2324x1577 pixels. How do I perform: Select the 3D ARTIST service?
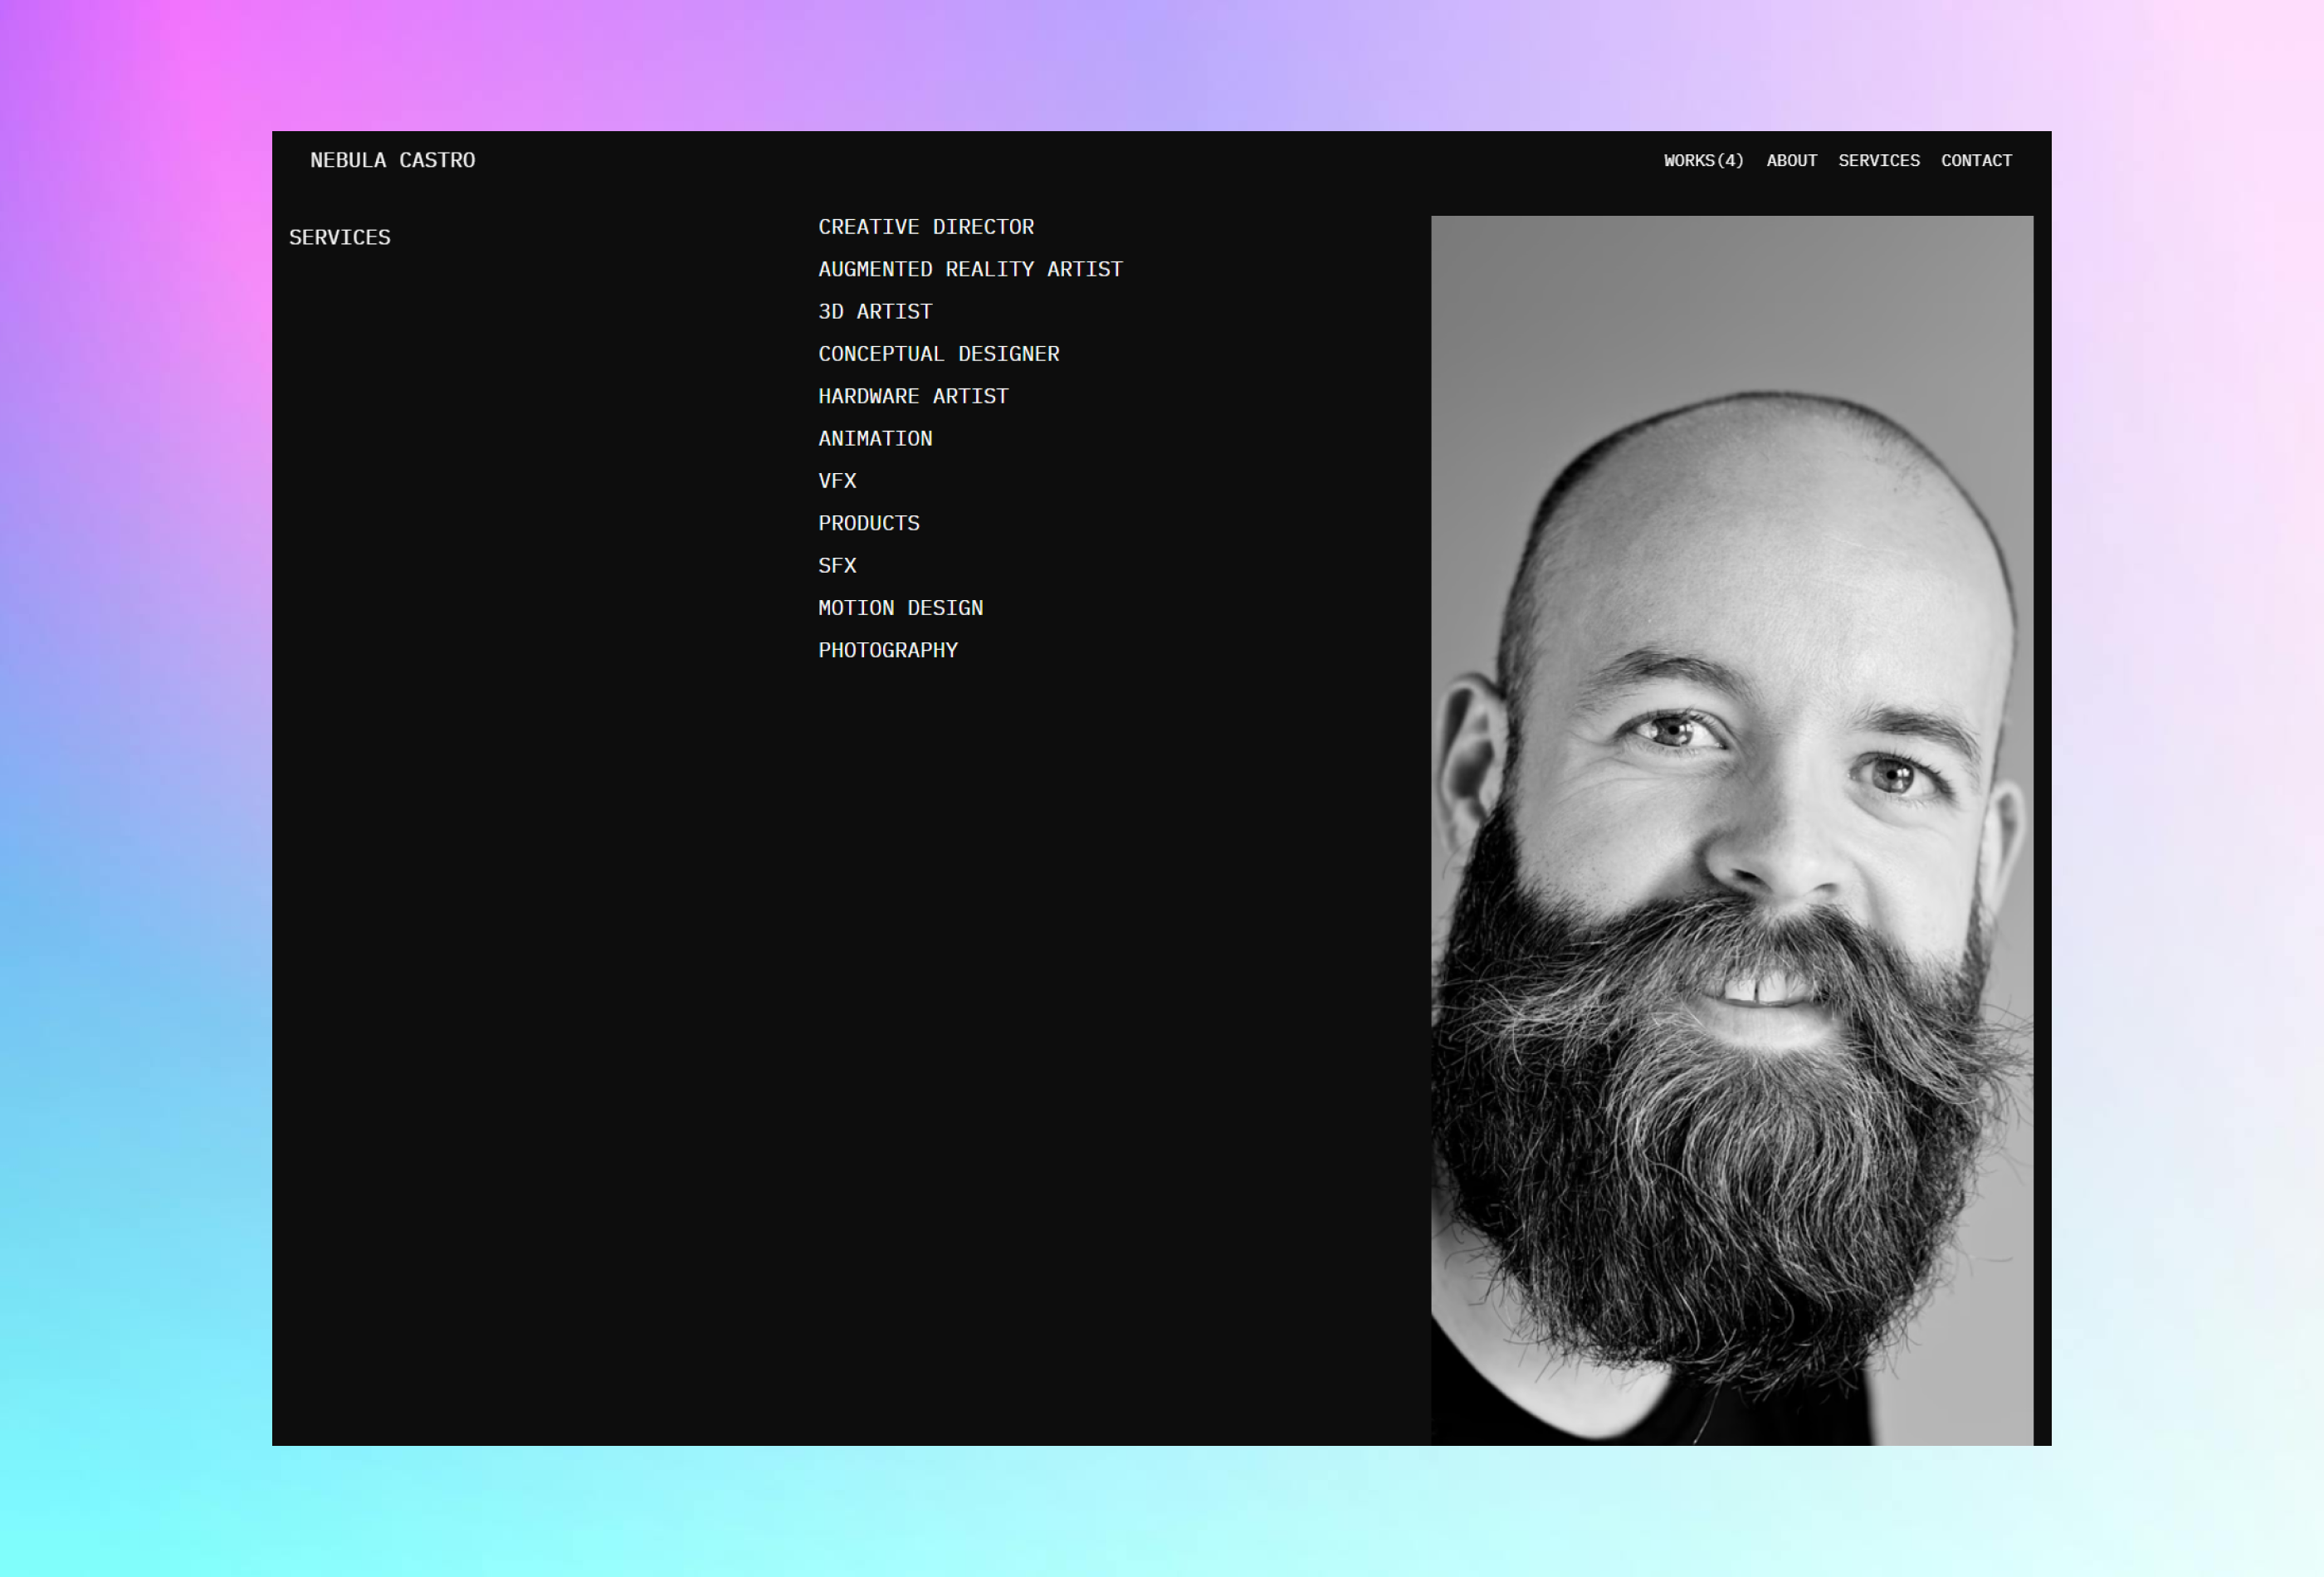[874, 311]
